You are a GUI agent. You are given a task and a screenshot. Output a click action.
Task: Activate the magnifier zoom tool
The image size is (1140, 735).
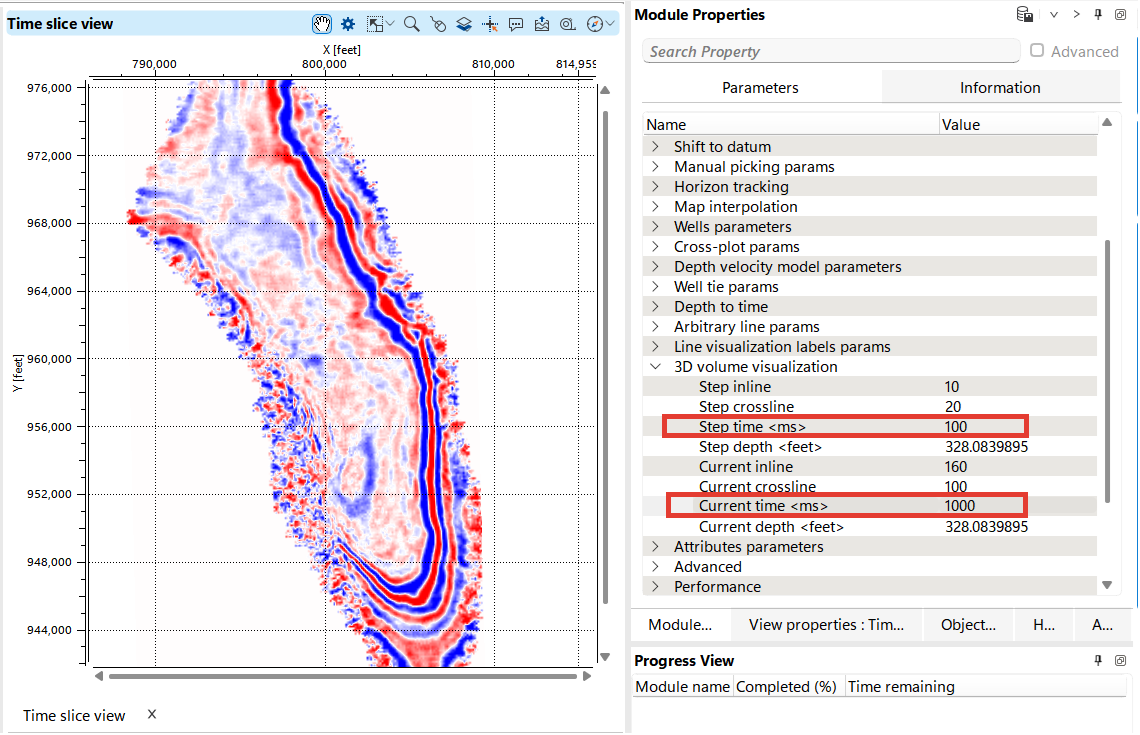pyautogui.click(x=411, y=23)
